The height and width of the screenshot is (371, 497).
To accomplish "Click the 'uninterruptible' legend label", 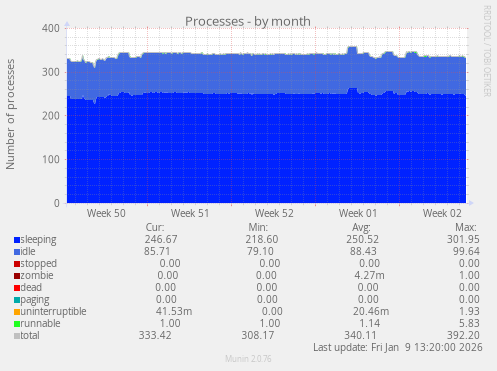I will click(x=53, y=312).
